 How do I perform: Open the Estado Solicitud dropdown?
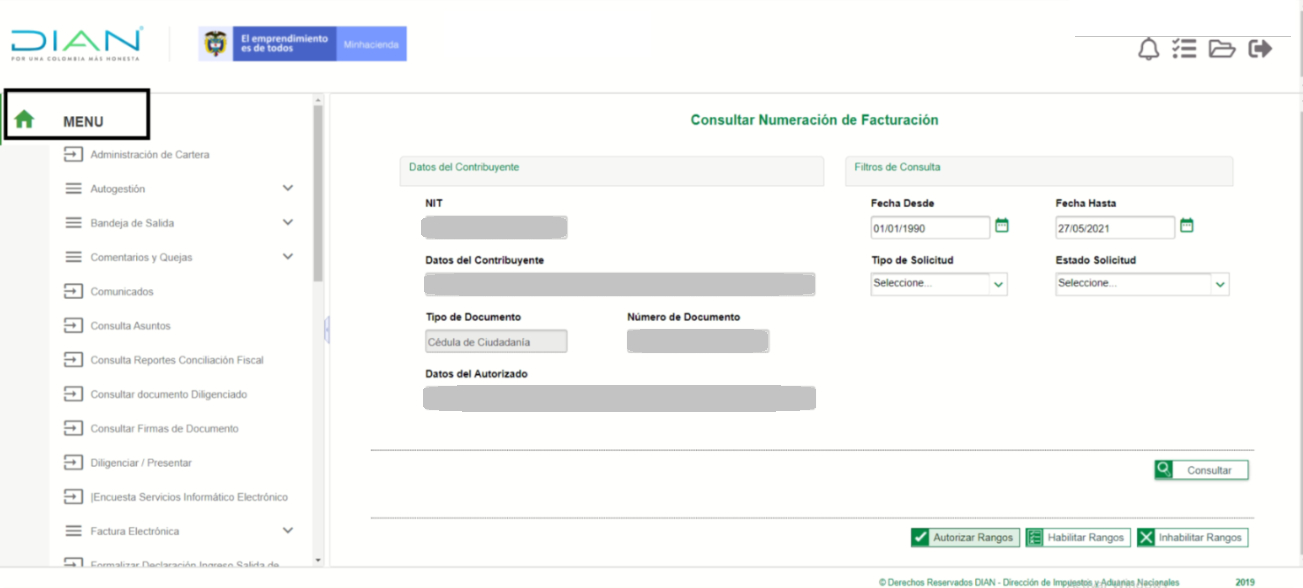(1142, 284)
